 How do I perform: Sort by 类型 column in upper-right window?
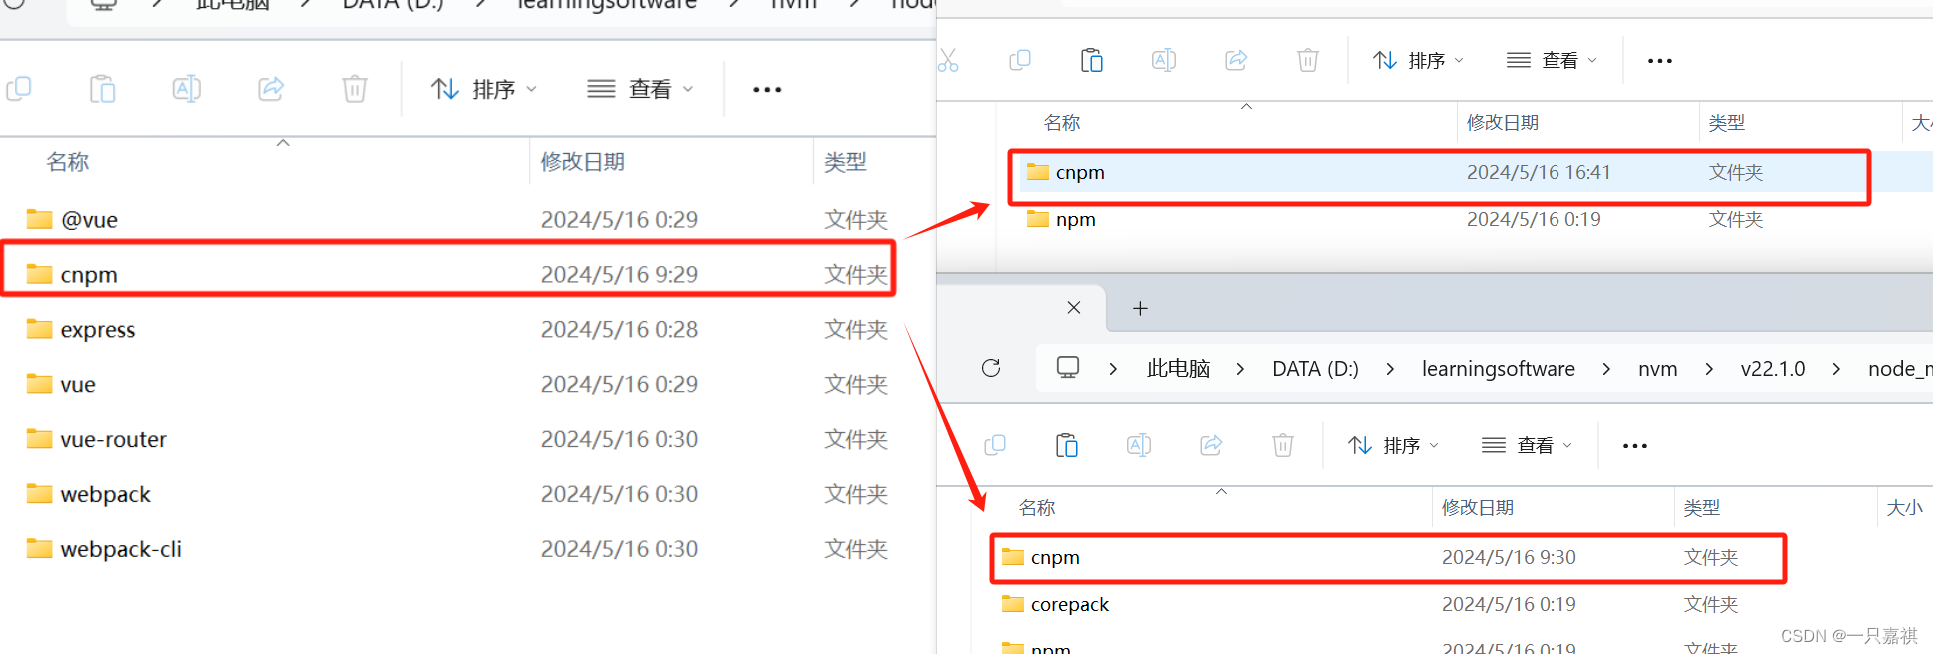1727,123
